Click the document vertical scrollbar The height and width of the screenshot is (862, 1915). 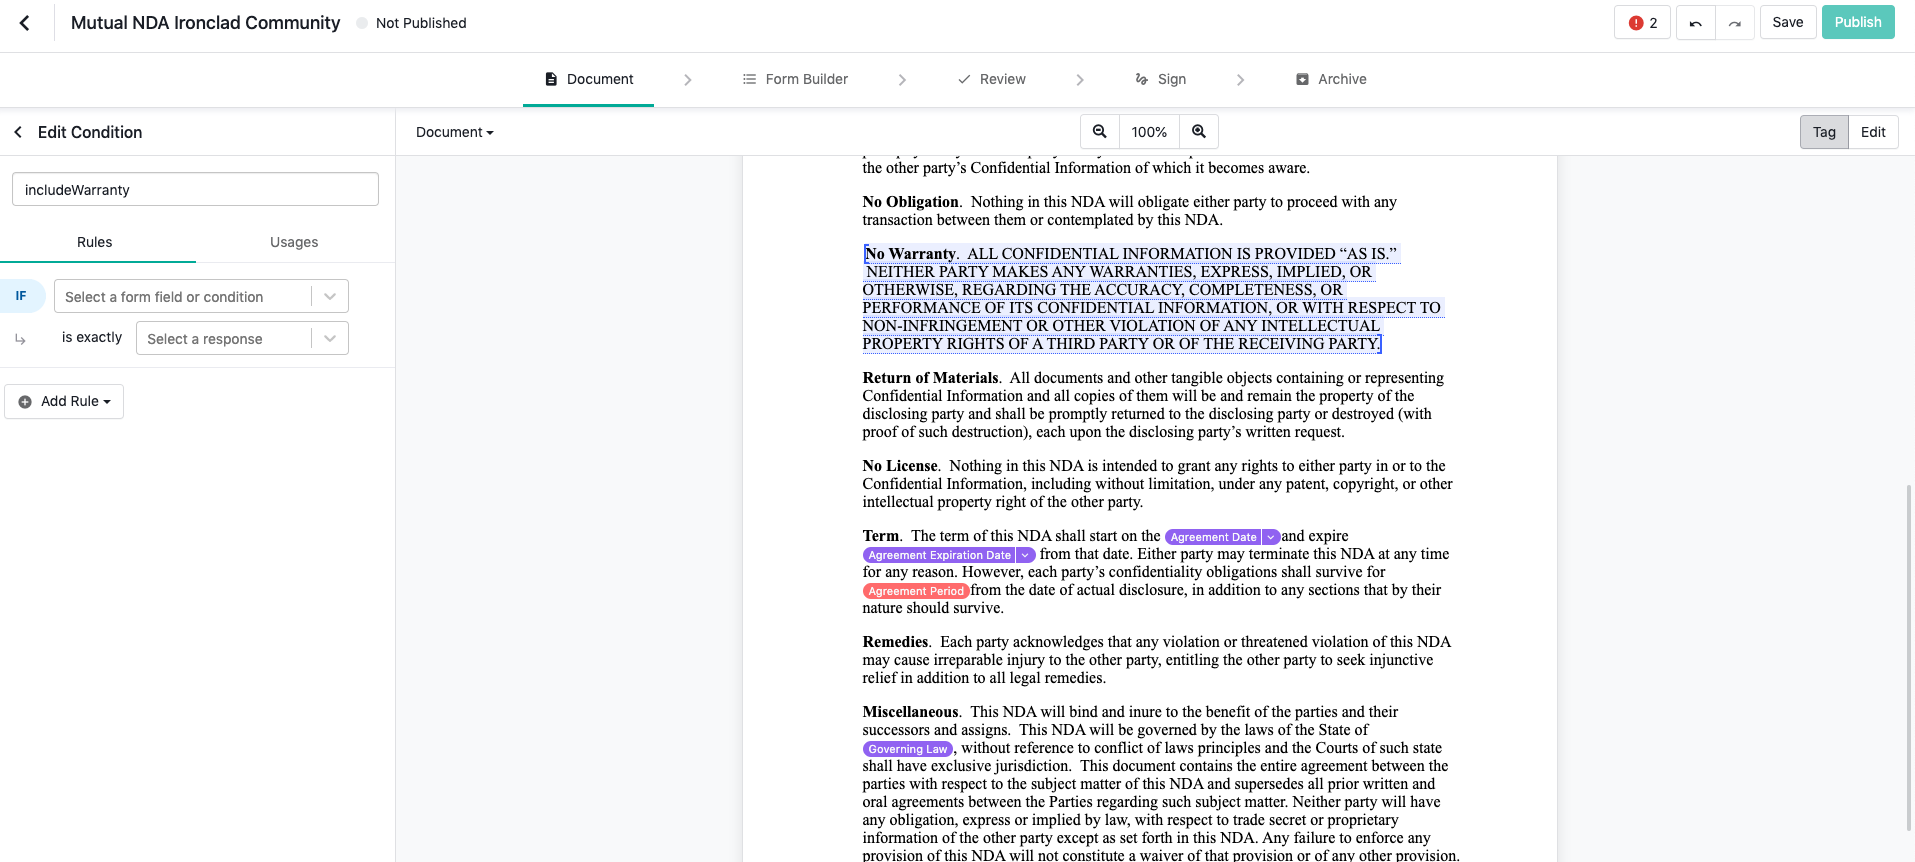coord(1909,656)
